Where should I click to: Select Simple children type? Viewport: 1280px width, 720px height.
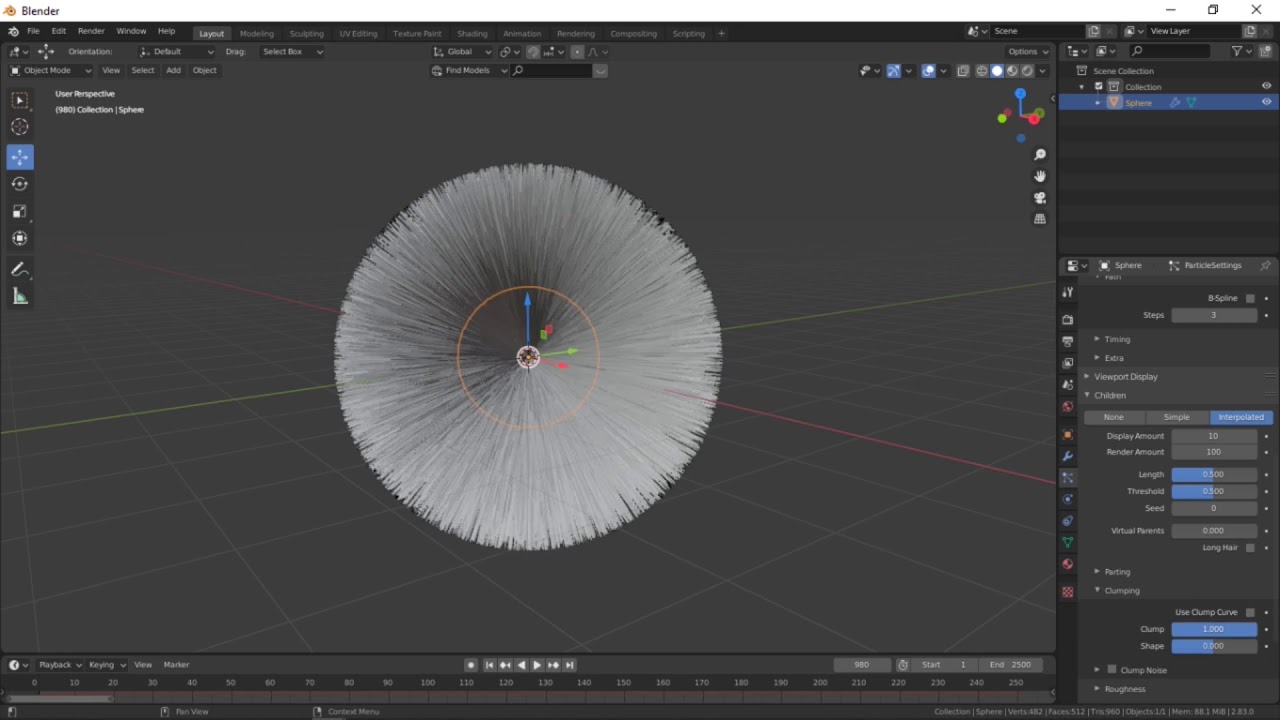click(1176, 417)
